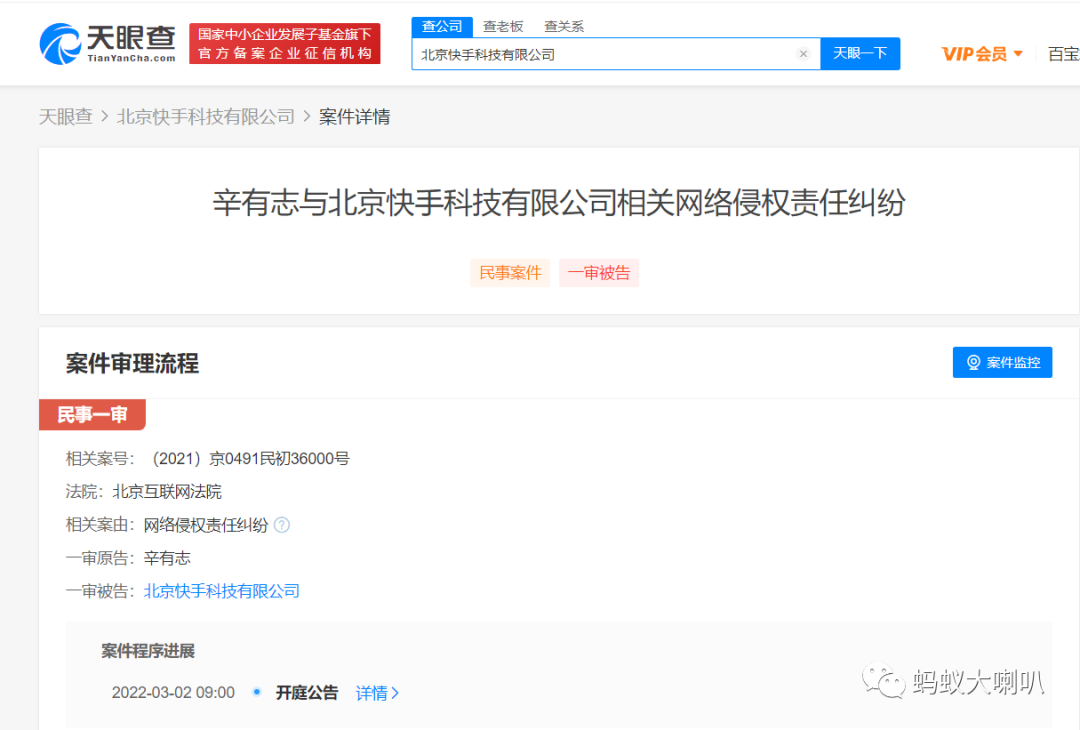Click the 开庭公告 entry text
Screen dimensions: 1080x730
pyautogui.click(x=307, y=693)
